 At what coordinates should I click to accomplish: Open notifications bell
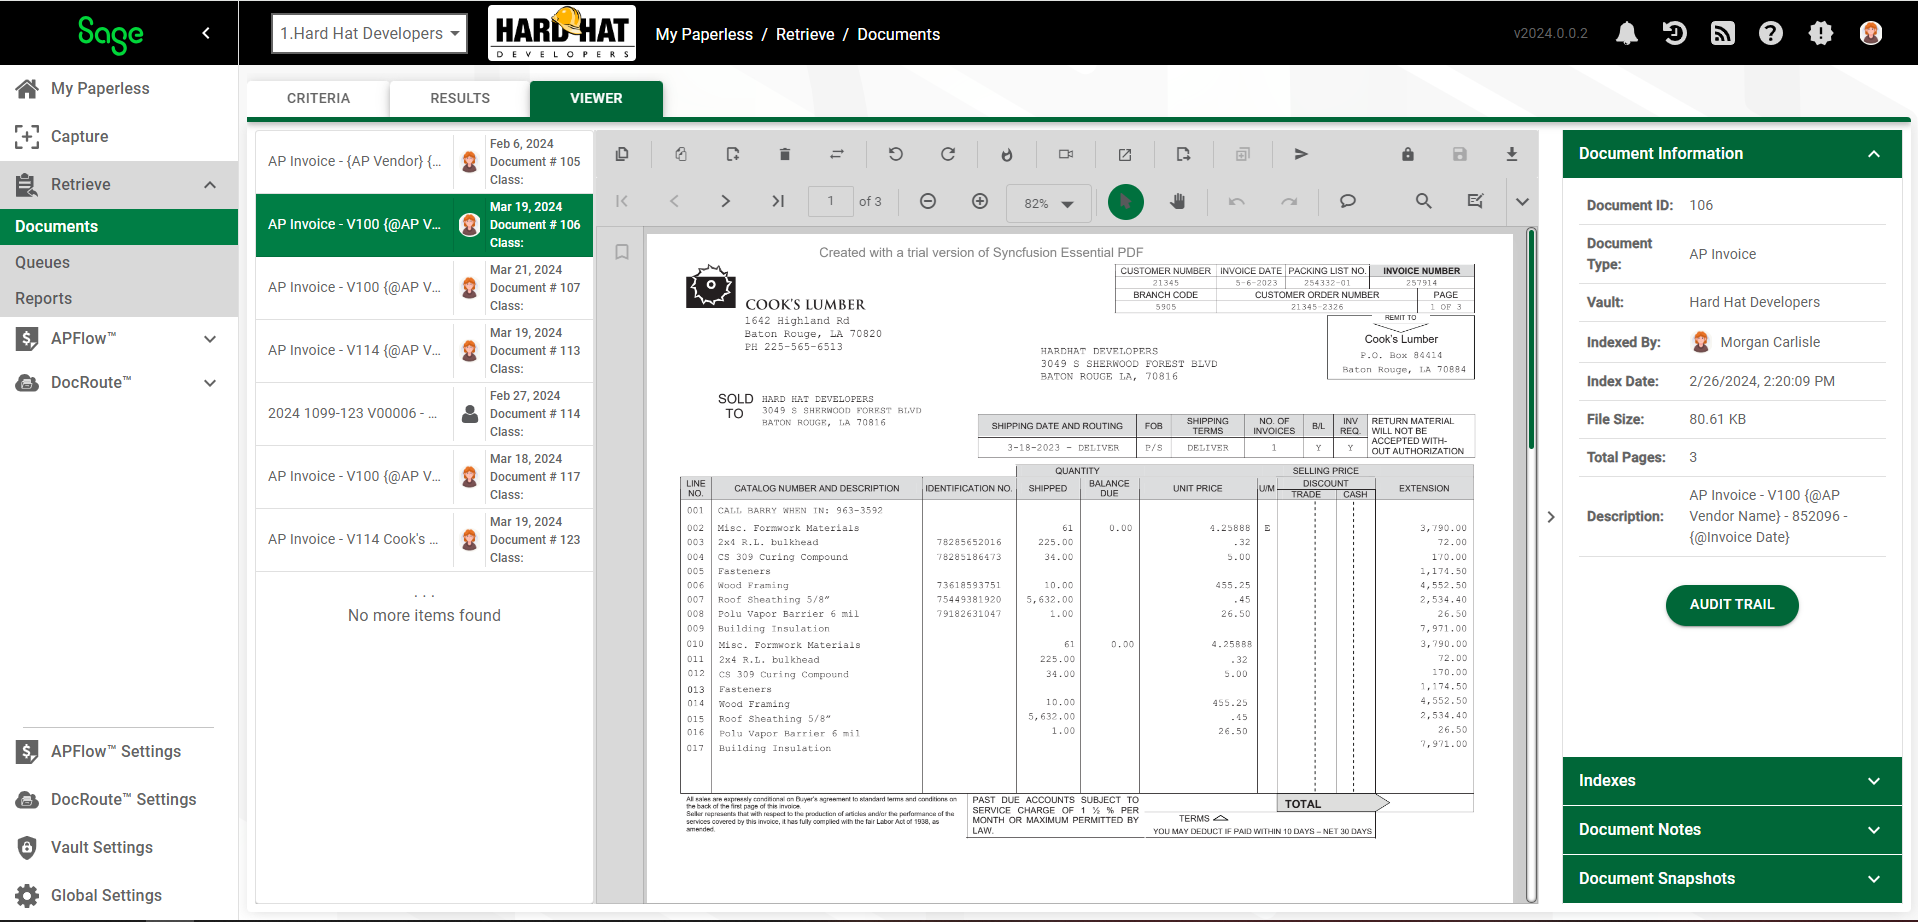click(x=1627, y=33)
